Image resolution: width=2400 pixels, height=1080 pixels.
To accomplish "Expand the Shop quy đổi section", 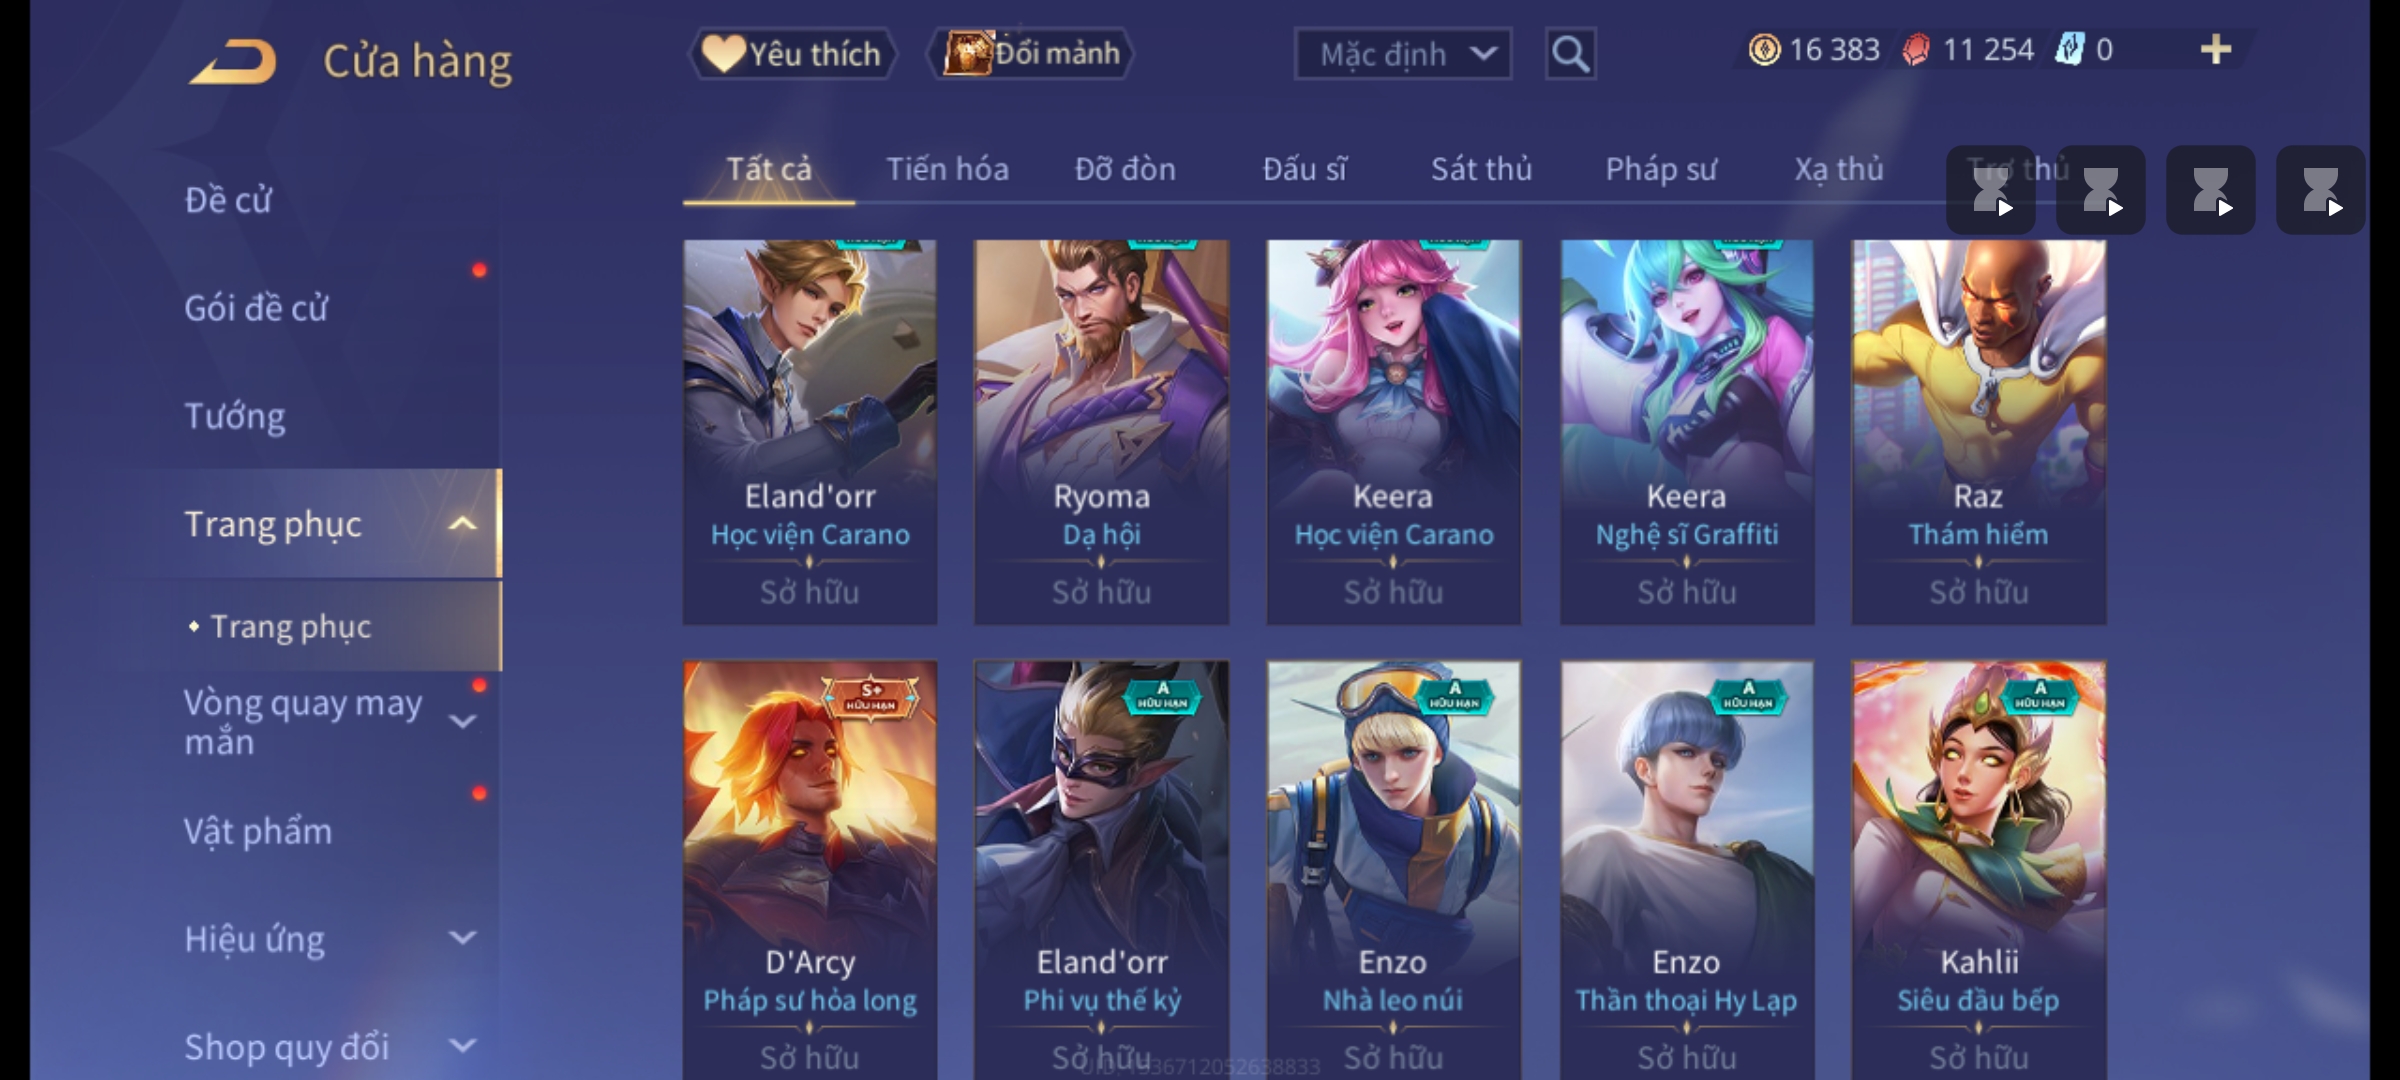I will pos(462,1046).
